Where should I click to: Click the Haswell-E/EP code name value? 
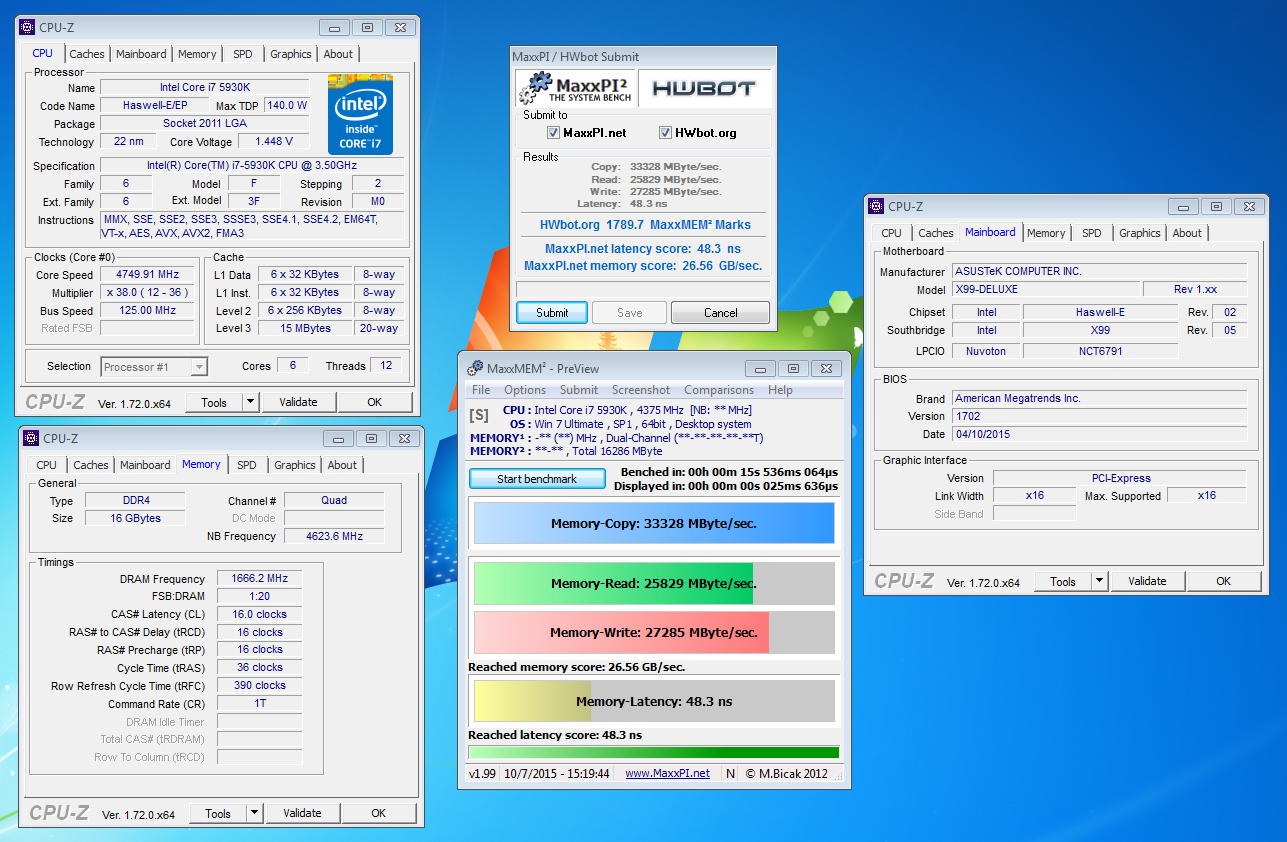(x=154, y=106)
